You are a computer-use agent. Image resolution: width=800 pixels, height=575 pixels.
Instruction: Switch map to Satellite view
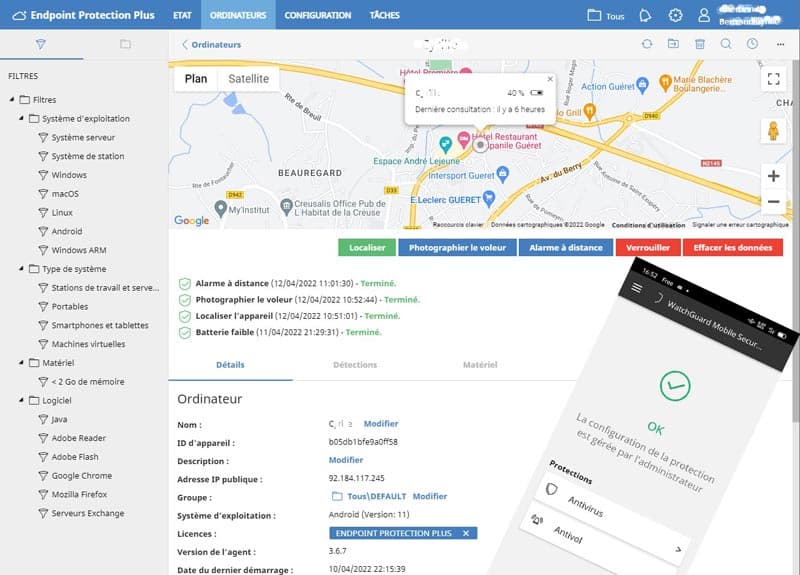(x=248, y=79)
